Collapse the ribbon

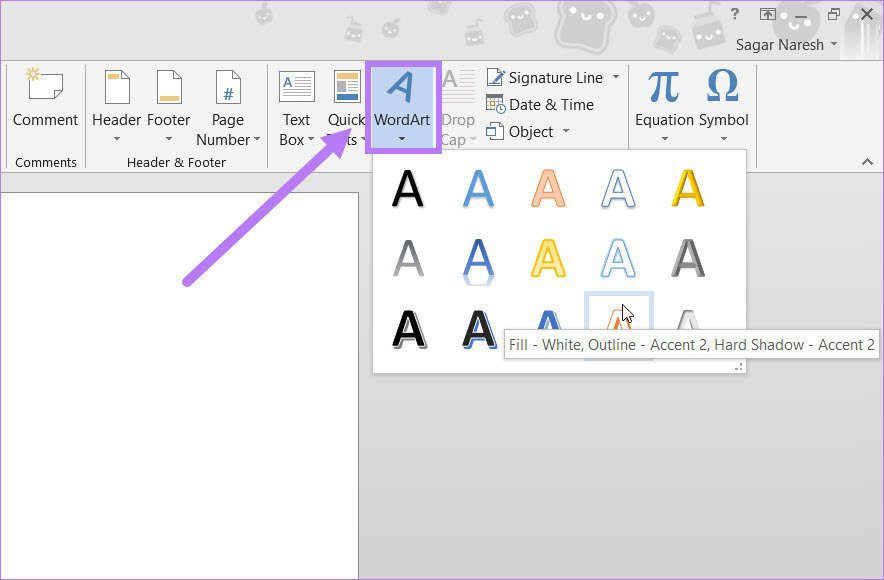pos(867,162)
